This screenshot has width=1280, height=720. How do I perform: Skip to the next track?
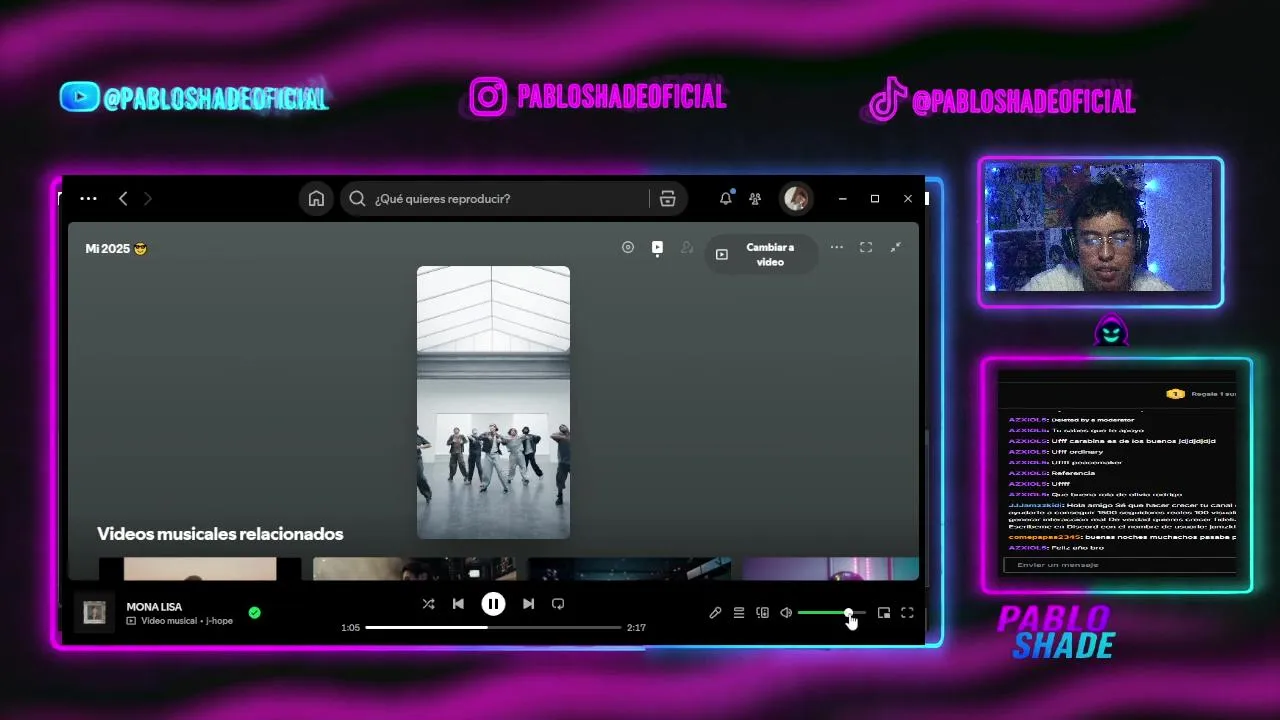pos(528,604)
